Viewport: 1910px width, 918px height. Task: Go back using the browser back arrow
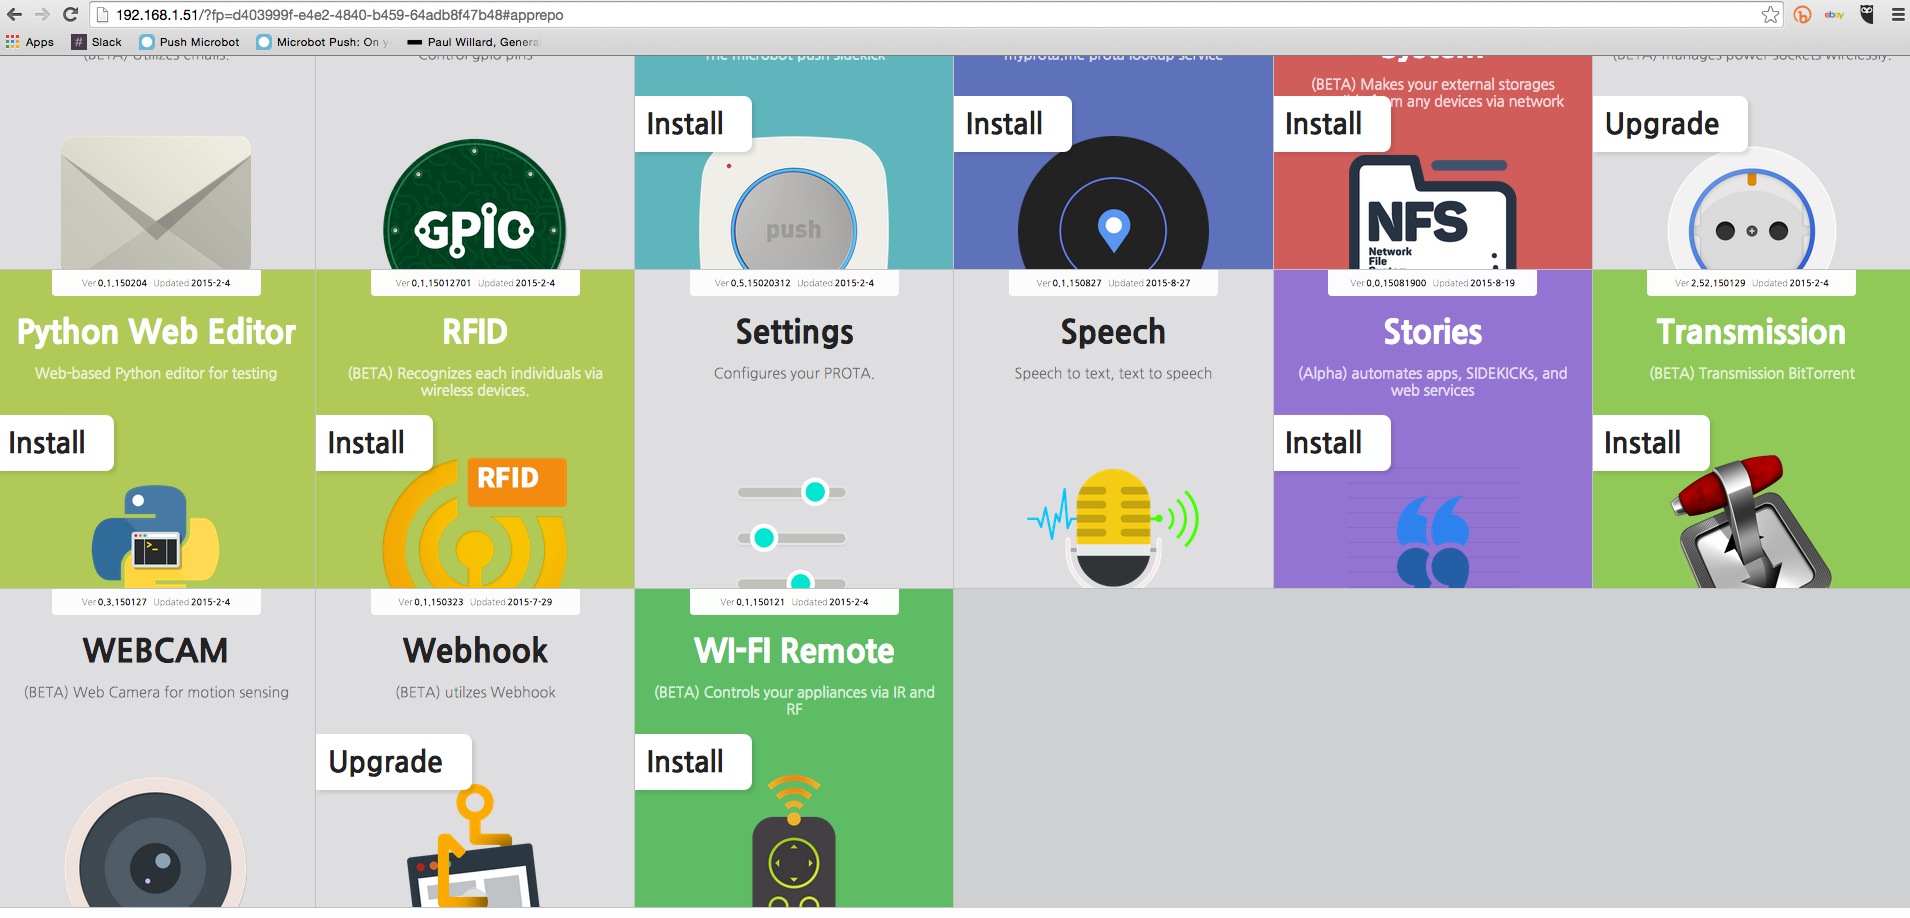coord(14,14)
